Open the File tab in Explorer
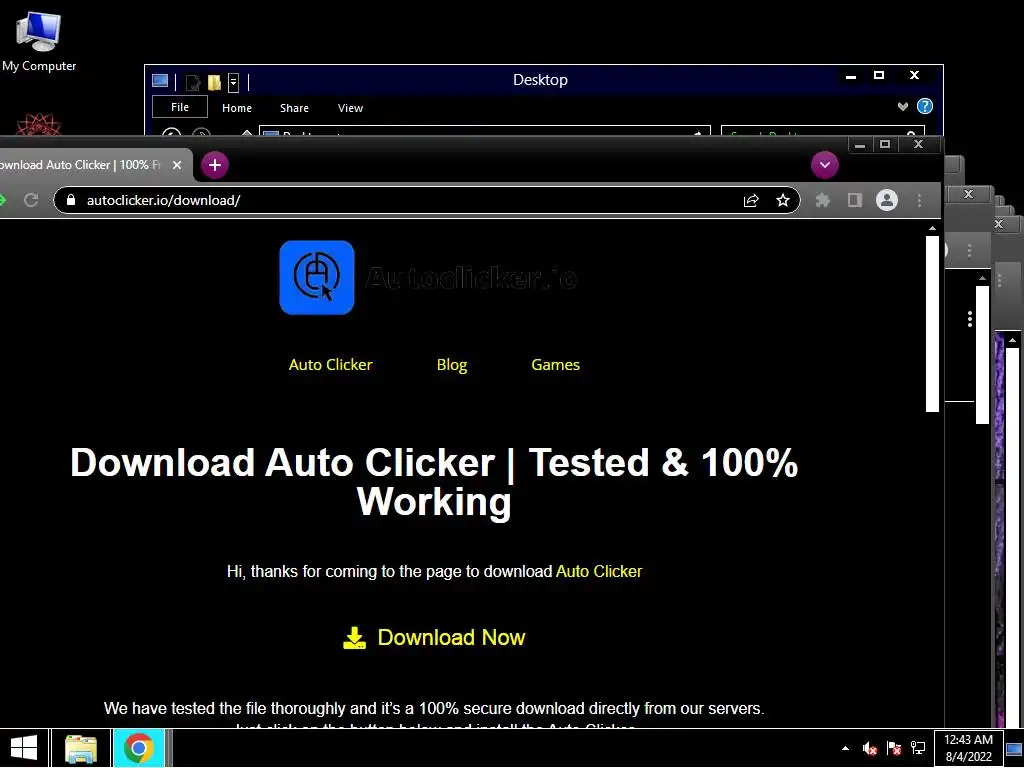This screenshot has width=1024, height=768. pos(180,107)
